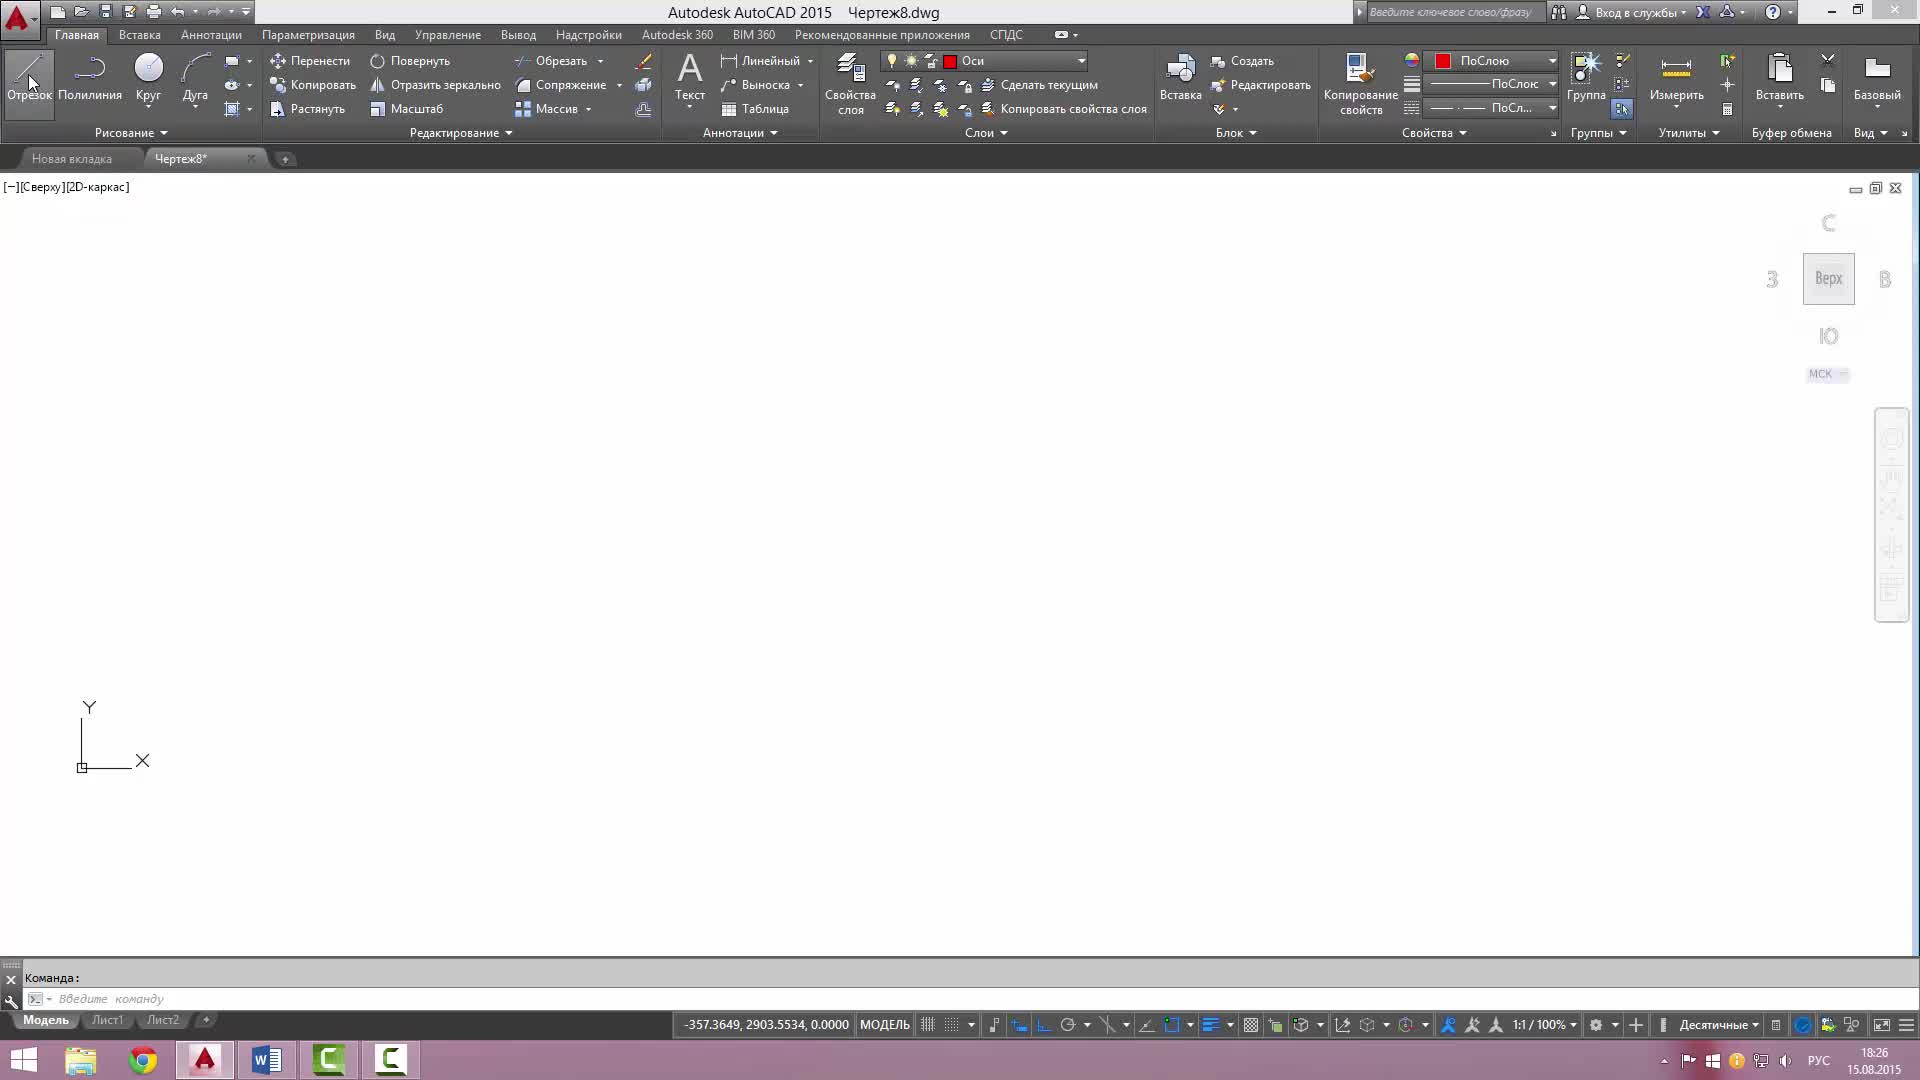
Task: Click the Группа group tool
Action: coord(1586,78)
